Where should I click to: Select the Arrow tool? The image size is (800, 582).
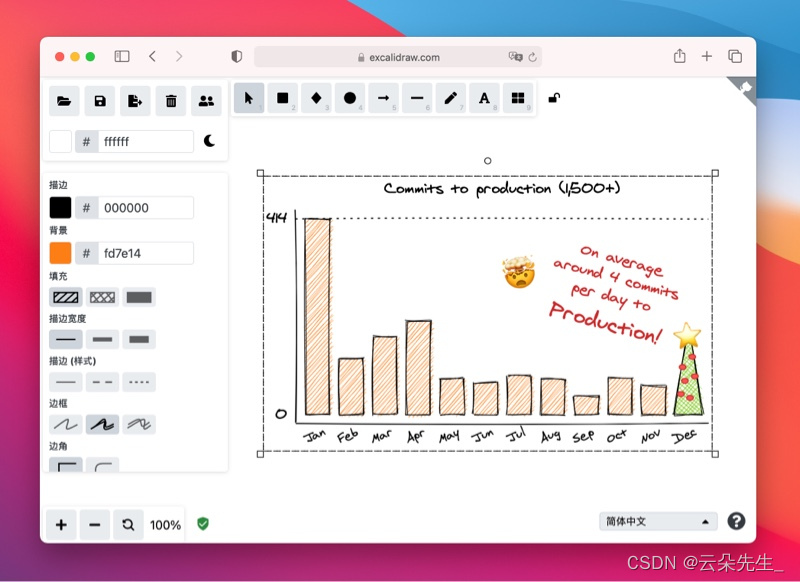[x=384, y=98]
